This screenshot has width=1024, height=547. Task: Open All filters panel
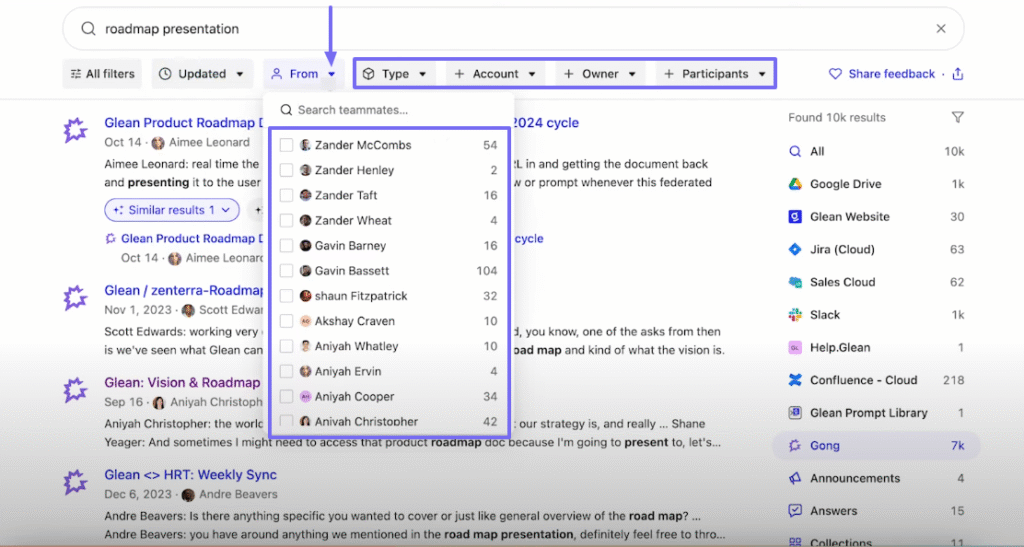pyautogui.click(x=103, y=74)
